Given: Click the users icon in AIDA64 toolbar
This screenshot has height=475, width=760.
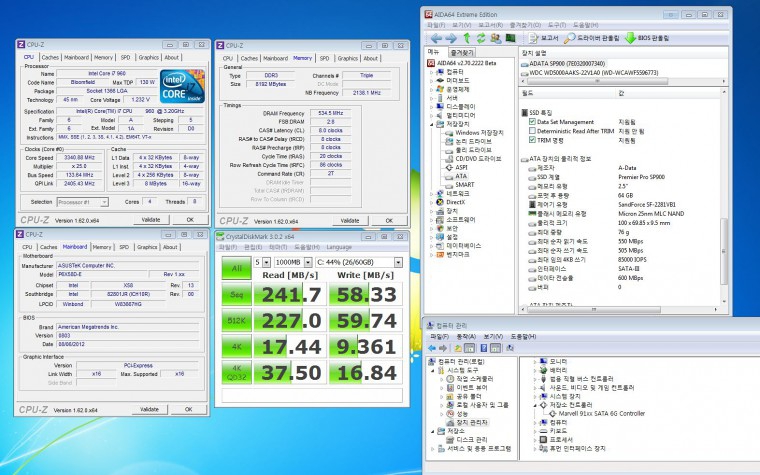Looking at the screenshot, I should point(496,38).
